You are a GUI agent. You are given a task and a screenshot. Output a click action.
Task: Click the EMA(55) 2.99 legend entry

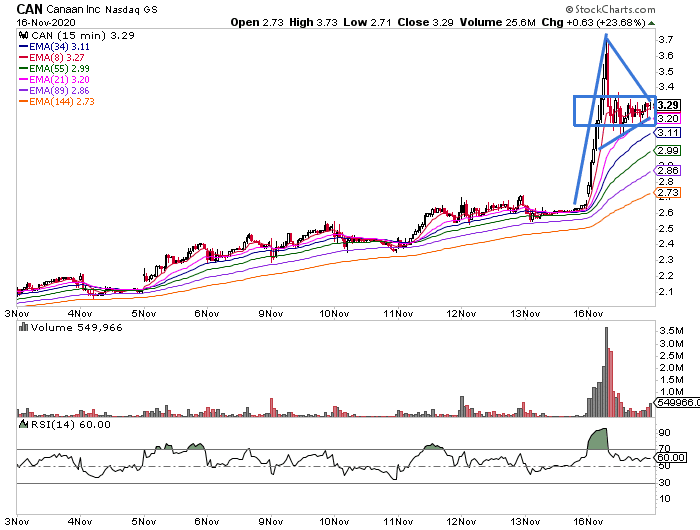coord(54,68)
